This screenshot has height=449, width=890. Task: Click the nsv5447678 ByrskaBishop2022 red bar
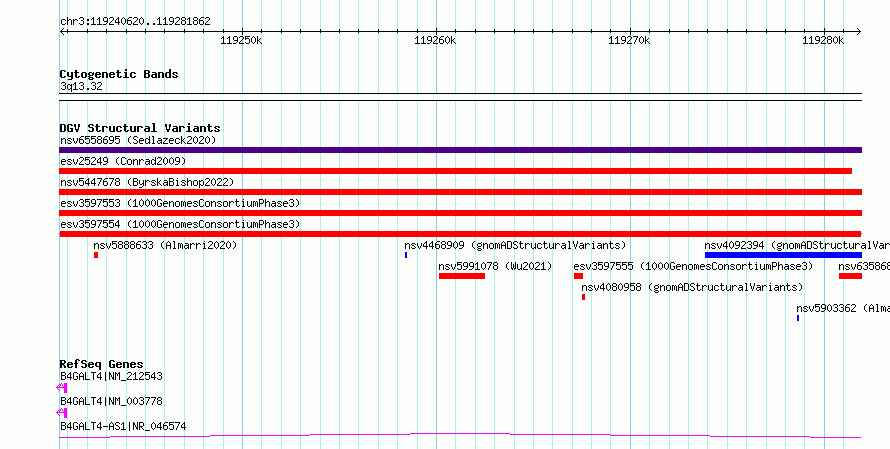click(460, 192)
